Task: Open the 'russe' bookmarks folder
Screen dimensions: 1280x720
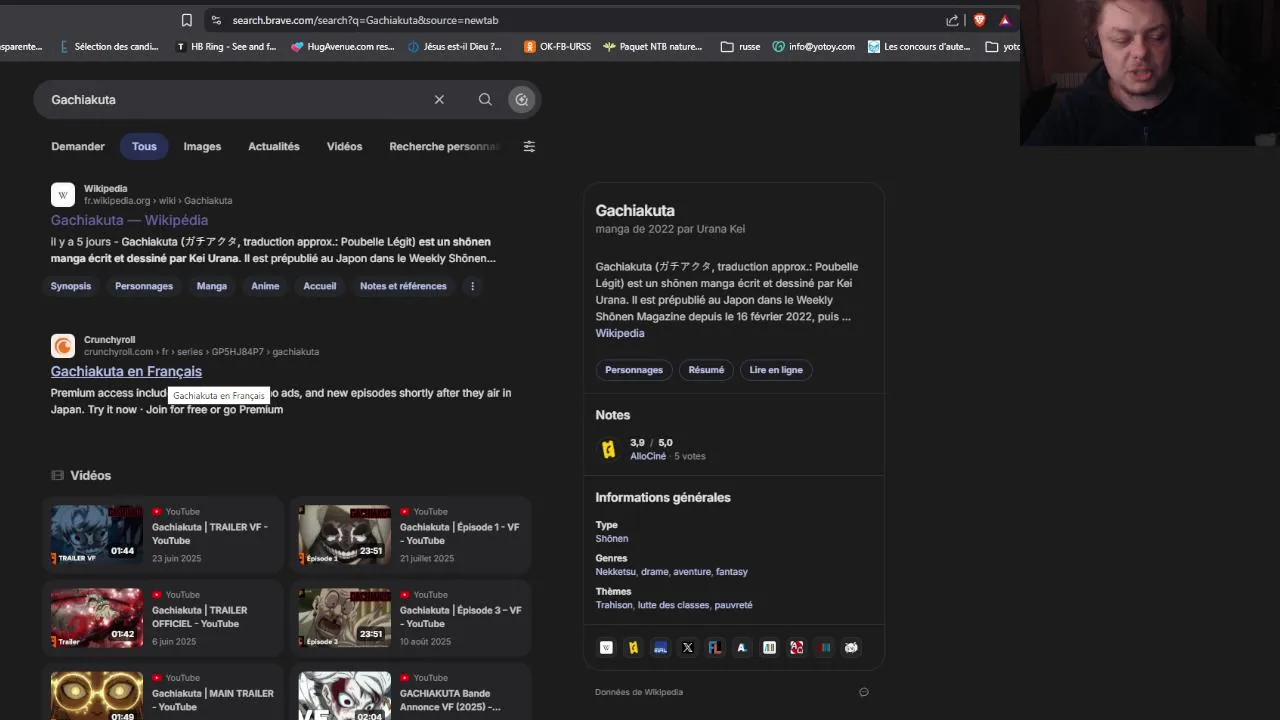Action: [x=740, y=46]
